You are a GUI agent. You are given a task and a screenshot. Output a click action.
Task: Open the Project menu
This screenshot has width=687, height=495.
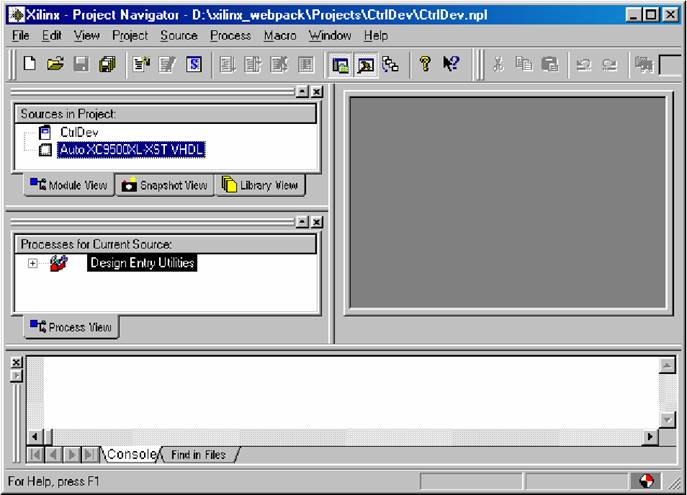(x=129, y=35)
